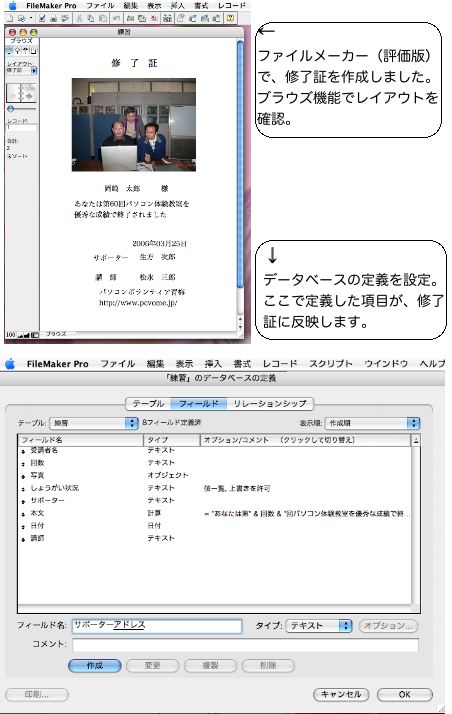
Task: Select the 講師 field row
Action: click(x=214, y=538)
